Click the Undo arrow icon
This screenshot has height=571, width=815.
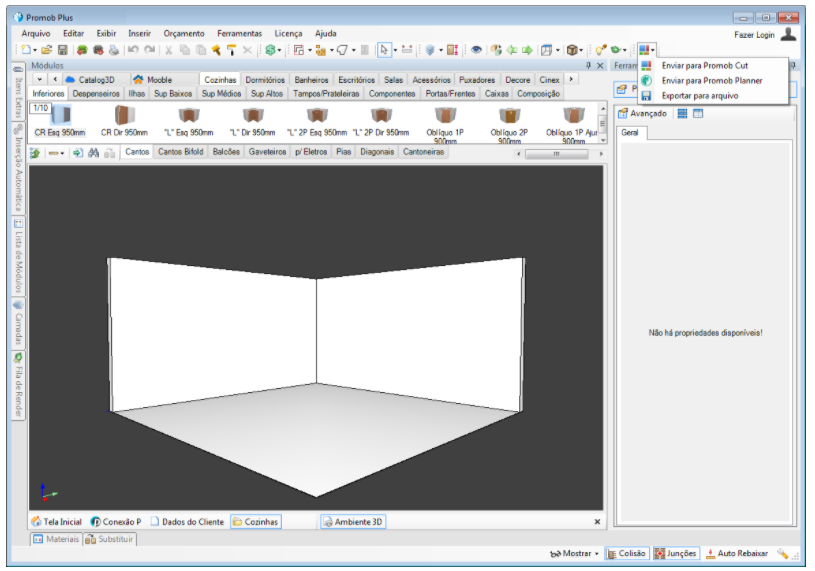point(133,50)
